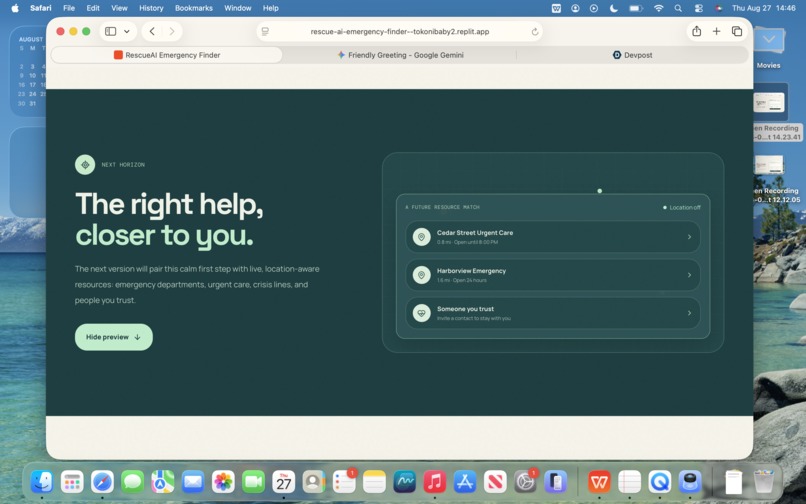806x504 pixels.
Task: Click the date and time in menu bar
Action: coord(764,8)
